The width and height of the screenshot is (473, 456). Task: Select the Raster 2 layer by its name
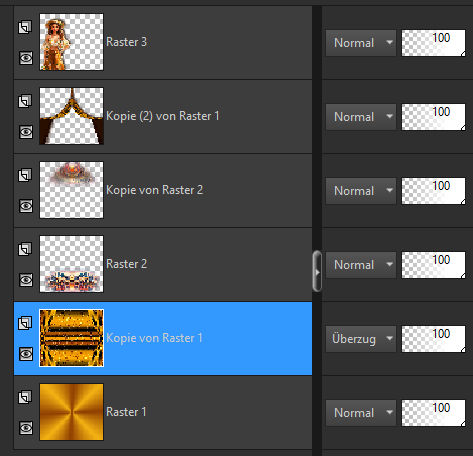127,264
